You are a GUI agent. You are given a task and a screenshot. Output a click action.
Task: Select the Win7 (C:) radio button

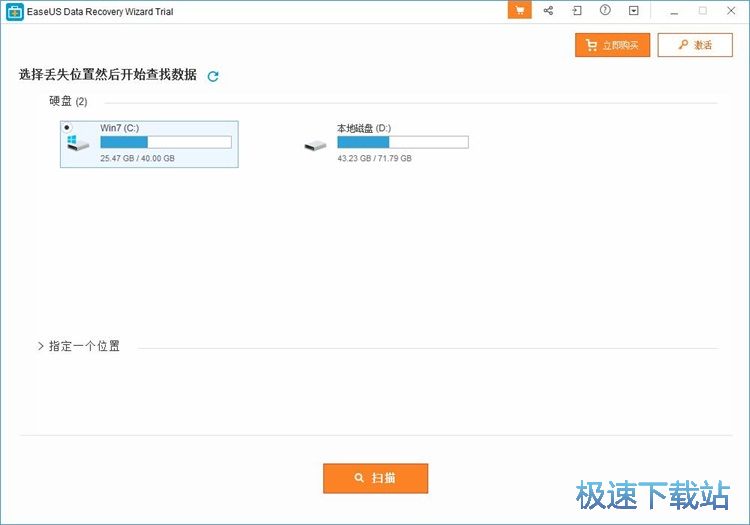coord(67,127)
